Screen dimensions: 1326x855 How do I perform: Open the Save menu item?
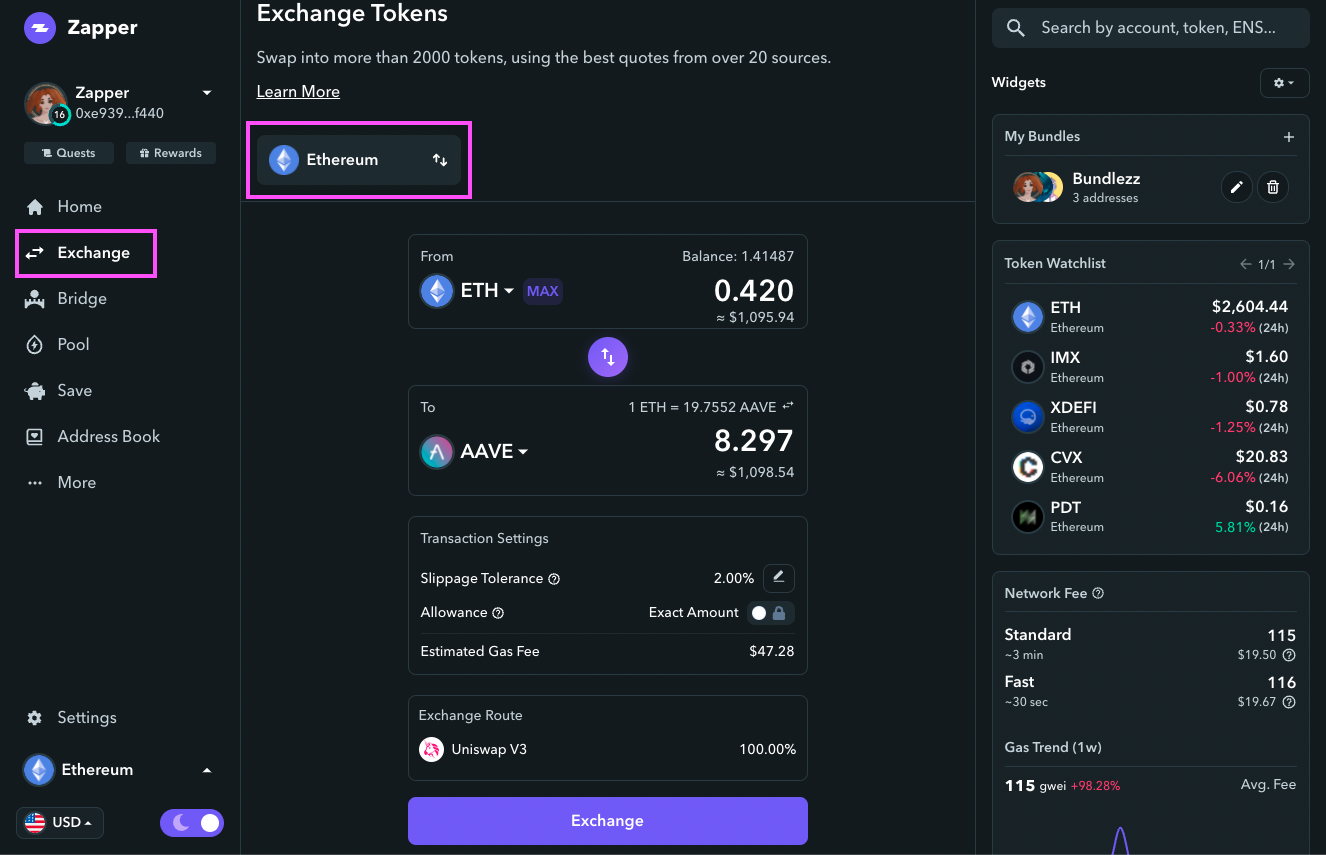75,390
